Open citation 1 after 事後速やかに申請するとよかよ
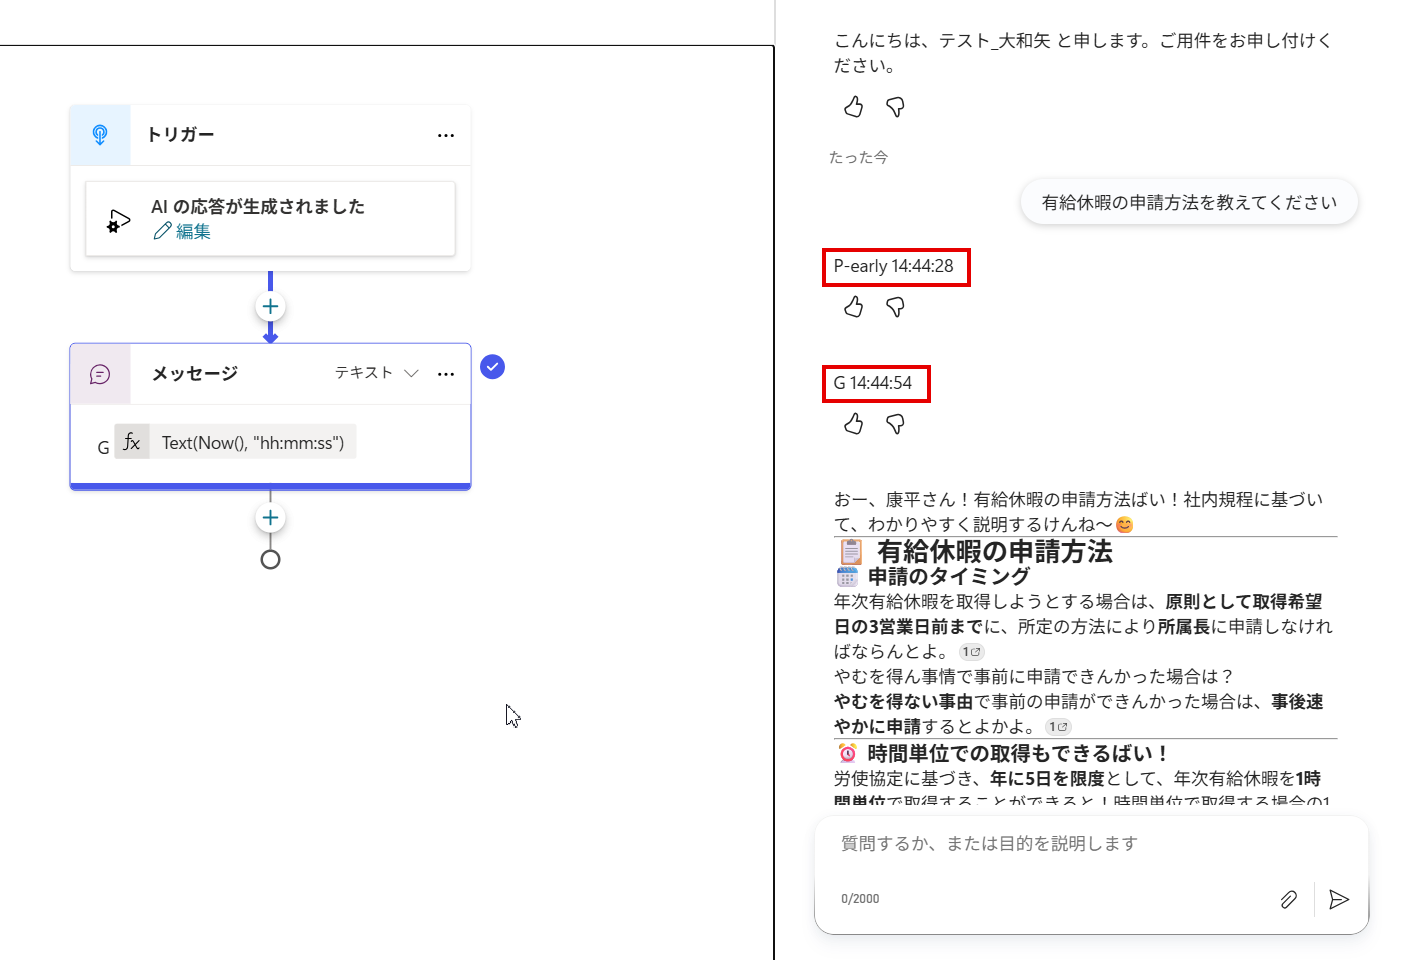1410x960 pixels. point(1058,727)
